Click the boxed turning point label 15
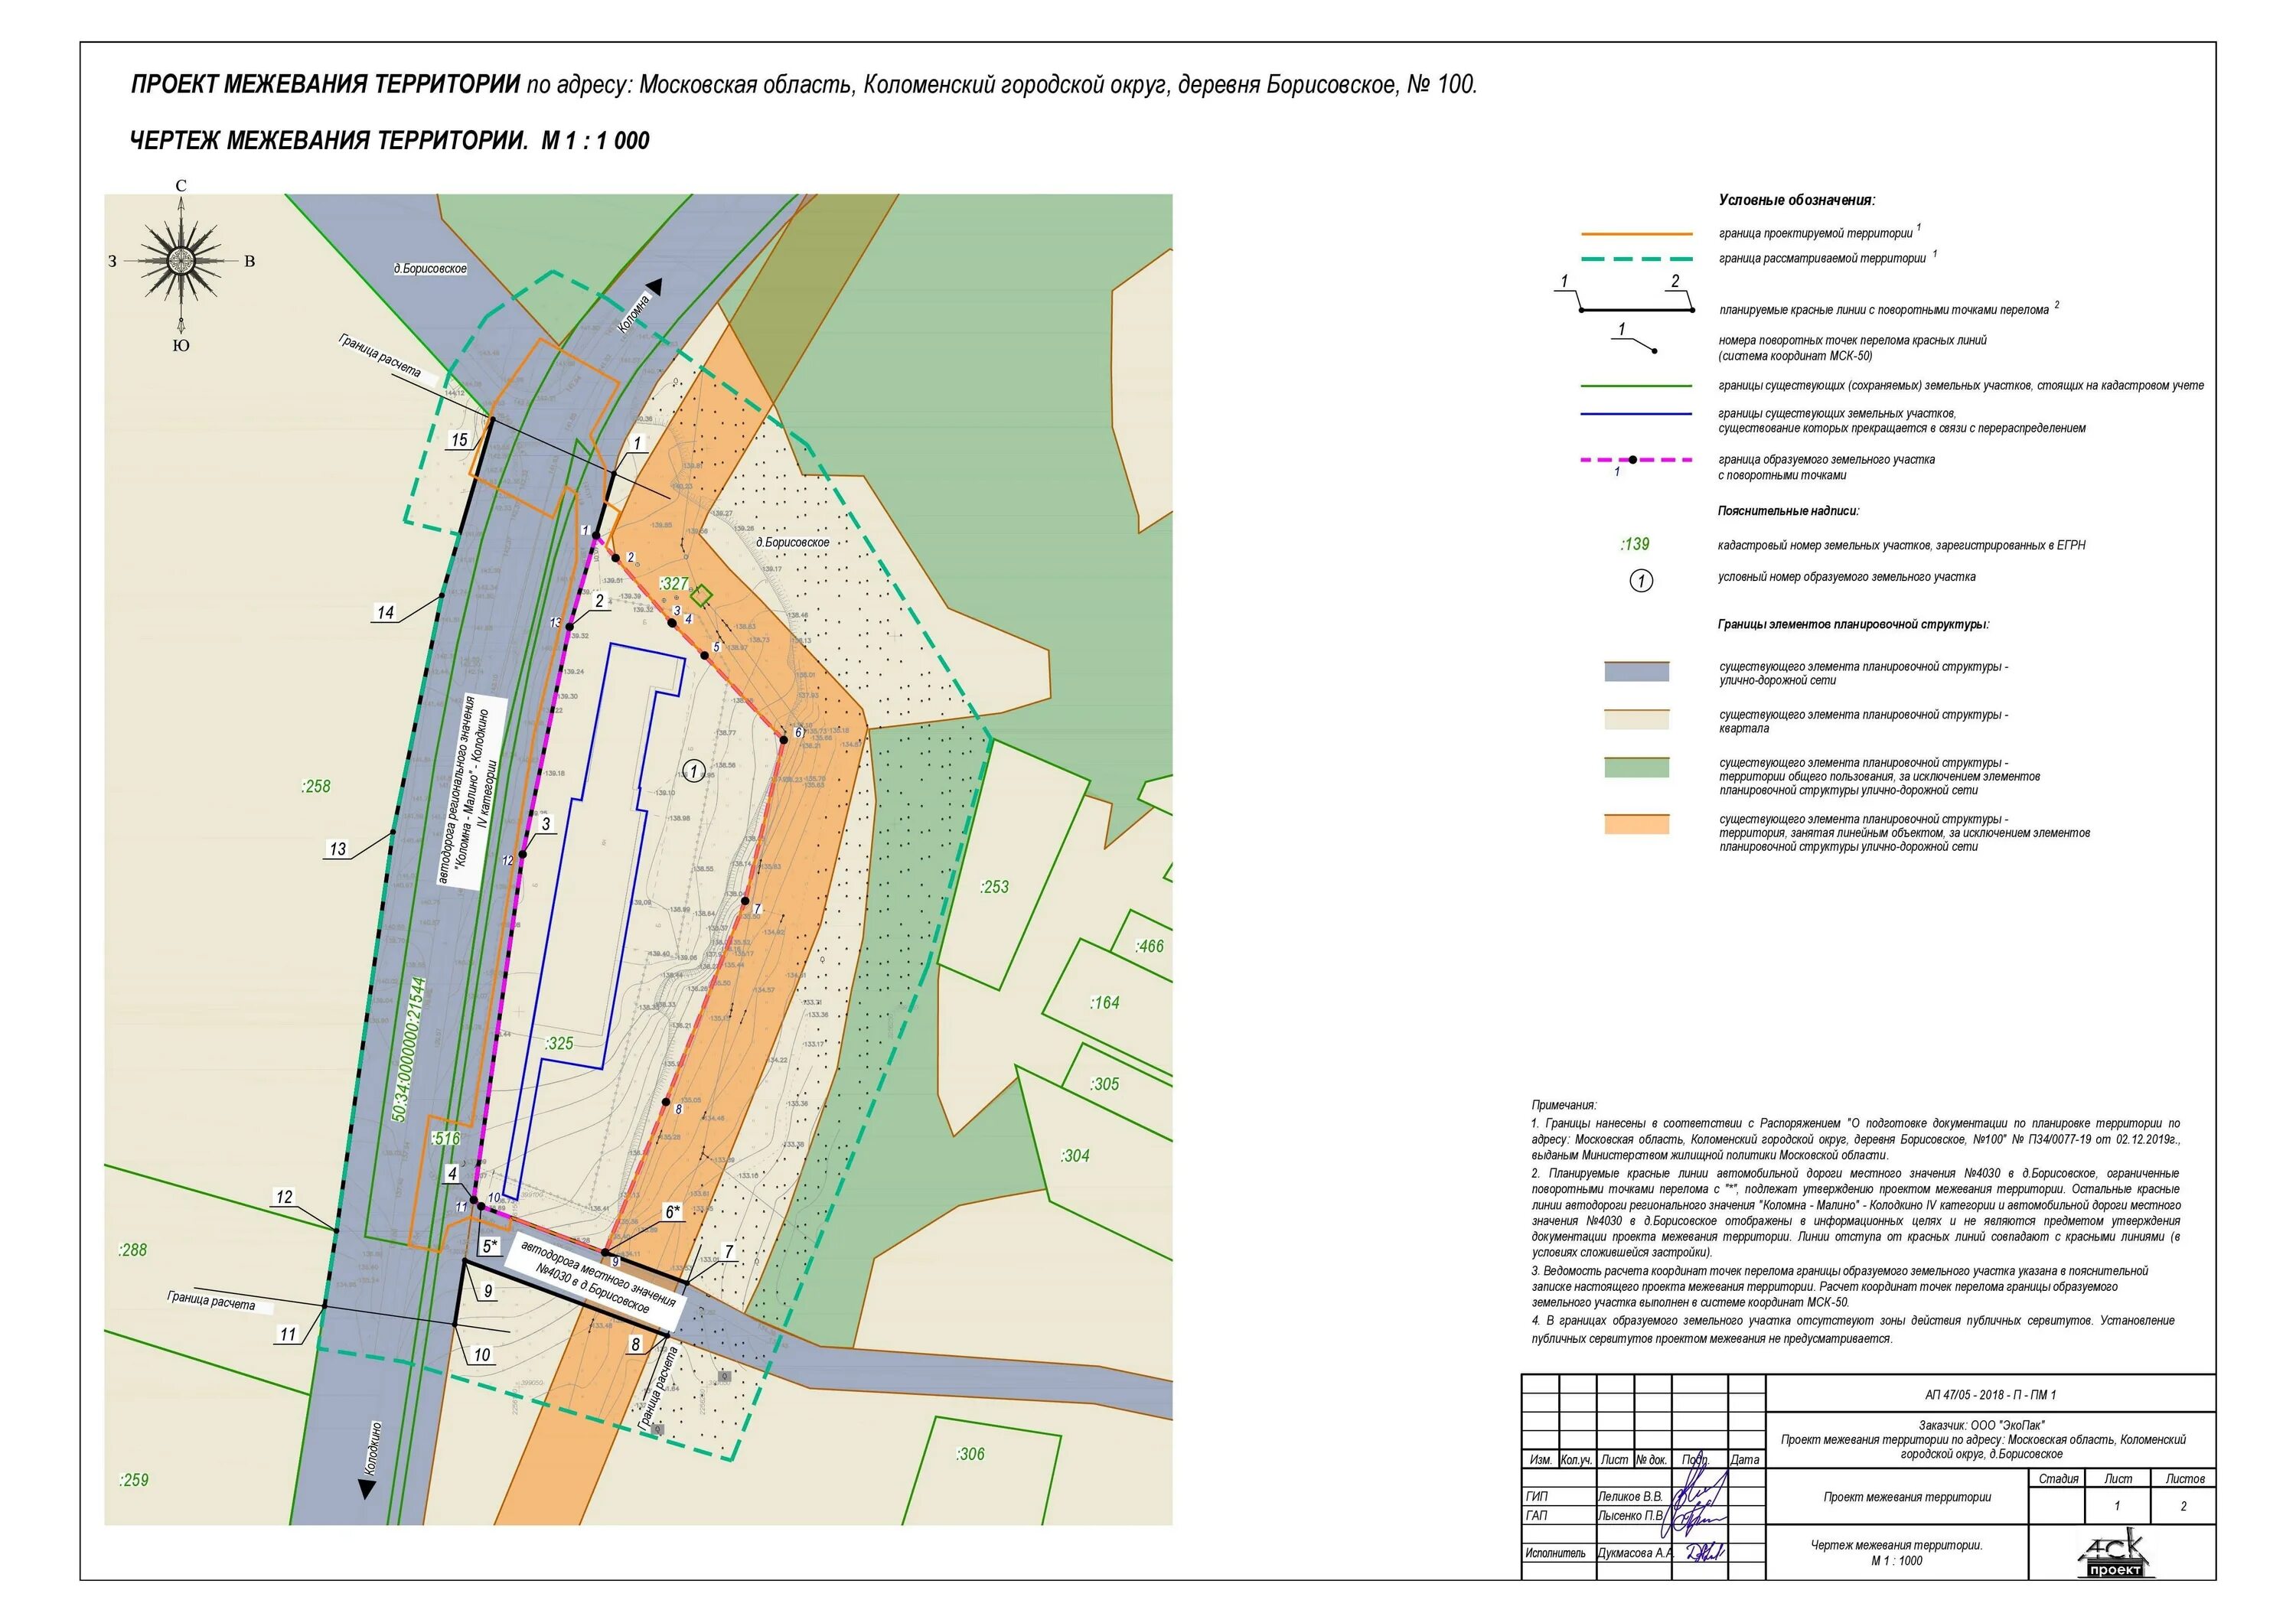The width and height of the screenshot is (2296, 1623). (x=459, y=440)
